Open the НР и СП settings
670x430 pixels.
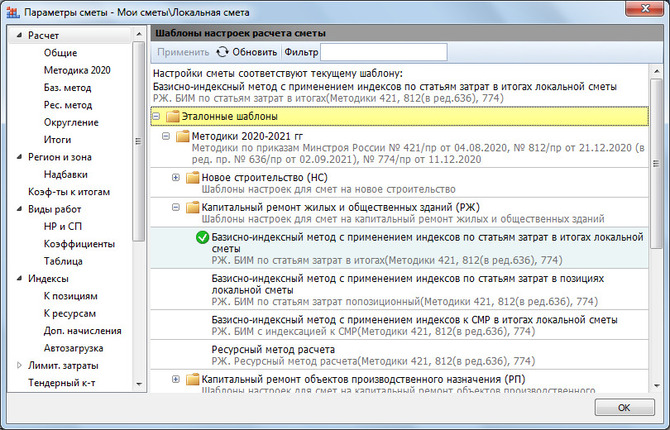[x=62, y=227]
